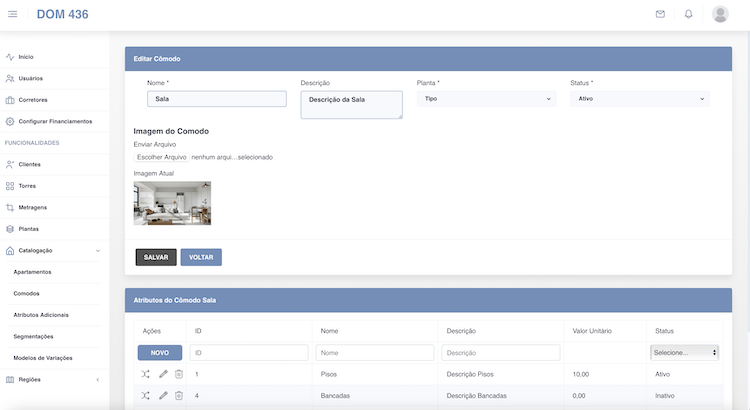Image resolution: width=750 pixels, height=410 pixels.
Task: Delete the Bancadas attribute with trash
Action: [x=179, y=396]
